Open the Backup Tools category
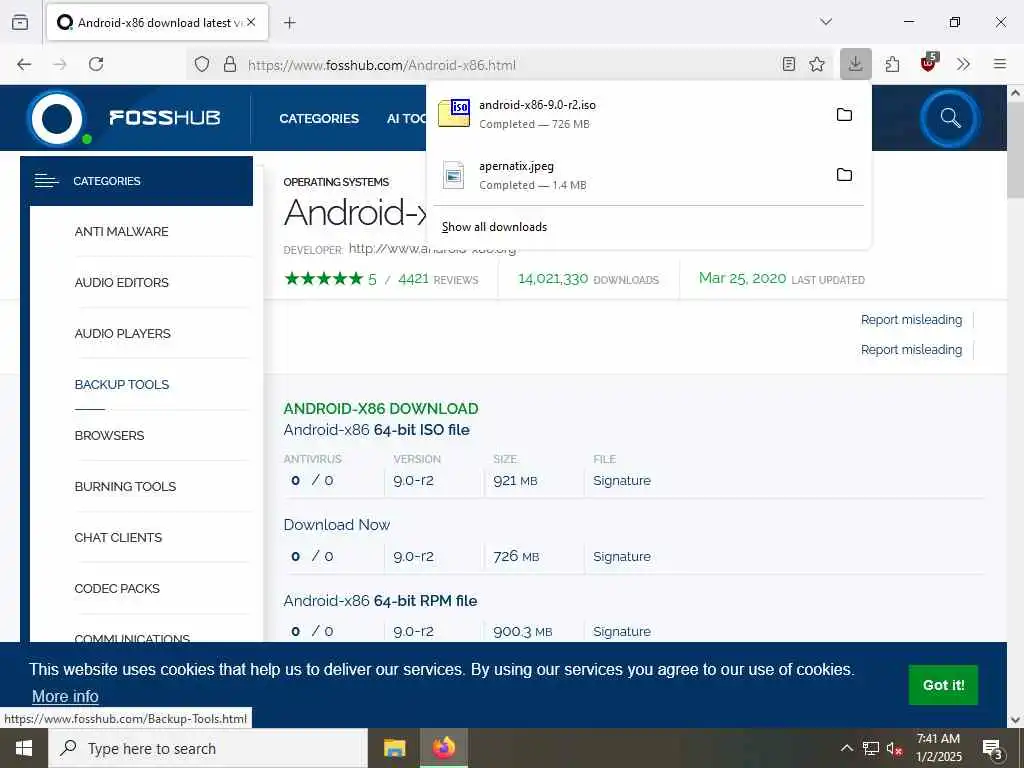Viewport: 1024px width, 768px height. [x=121, y=384]
